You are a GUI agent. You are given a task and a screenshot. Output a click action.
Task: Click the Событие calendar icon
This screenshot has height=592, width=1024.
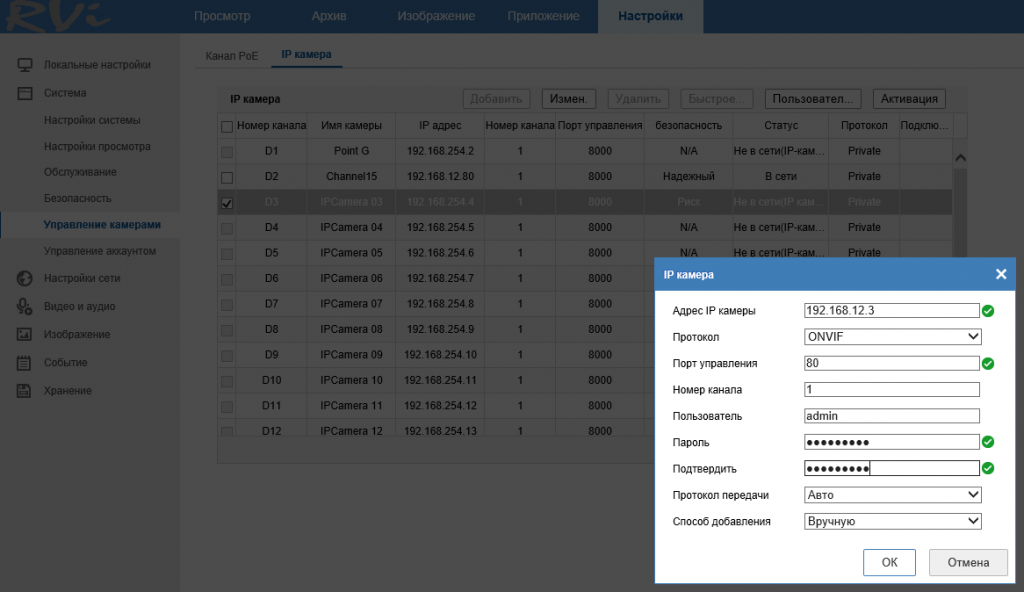pos(25,362)
